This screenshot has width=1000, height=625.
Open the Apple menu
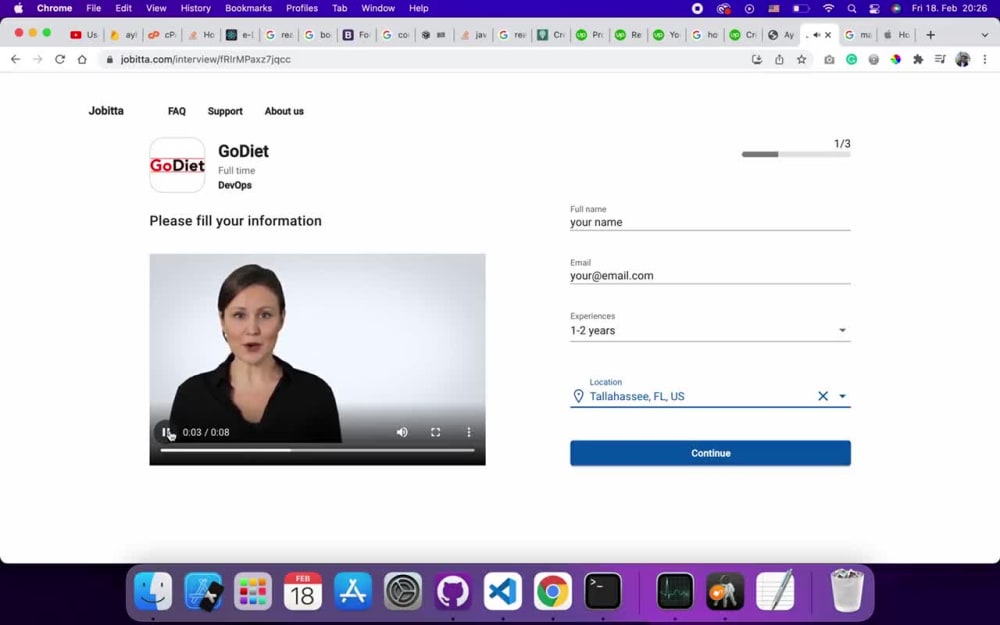pos(18,8)
